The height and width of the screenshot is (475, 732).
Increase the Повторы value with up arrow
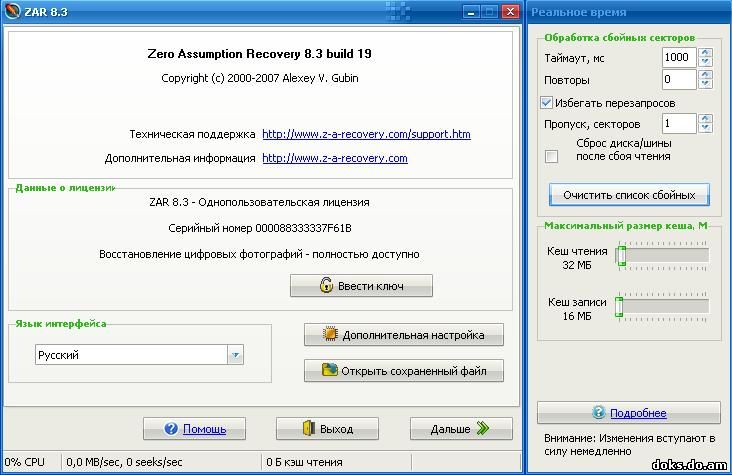[705, 74]
